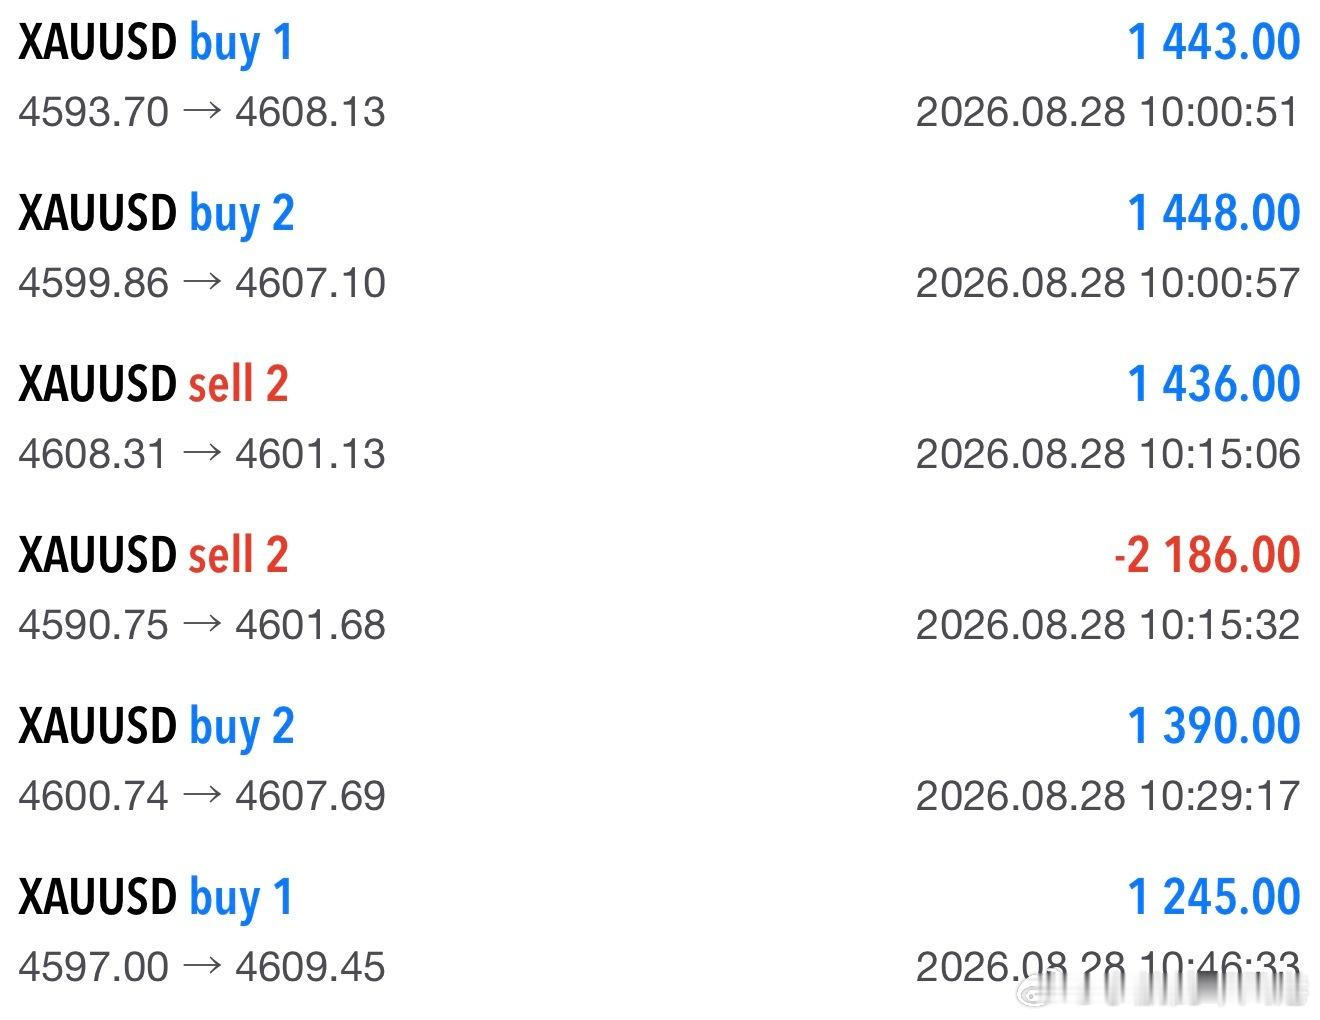Open the XAUUSD sell 2 trade at 4608.31
1320x1020 pixels.
point(660,418)
